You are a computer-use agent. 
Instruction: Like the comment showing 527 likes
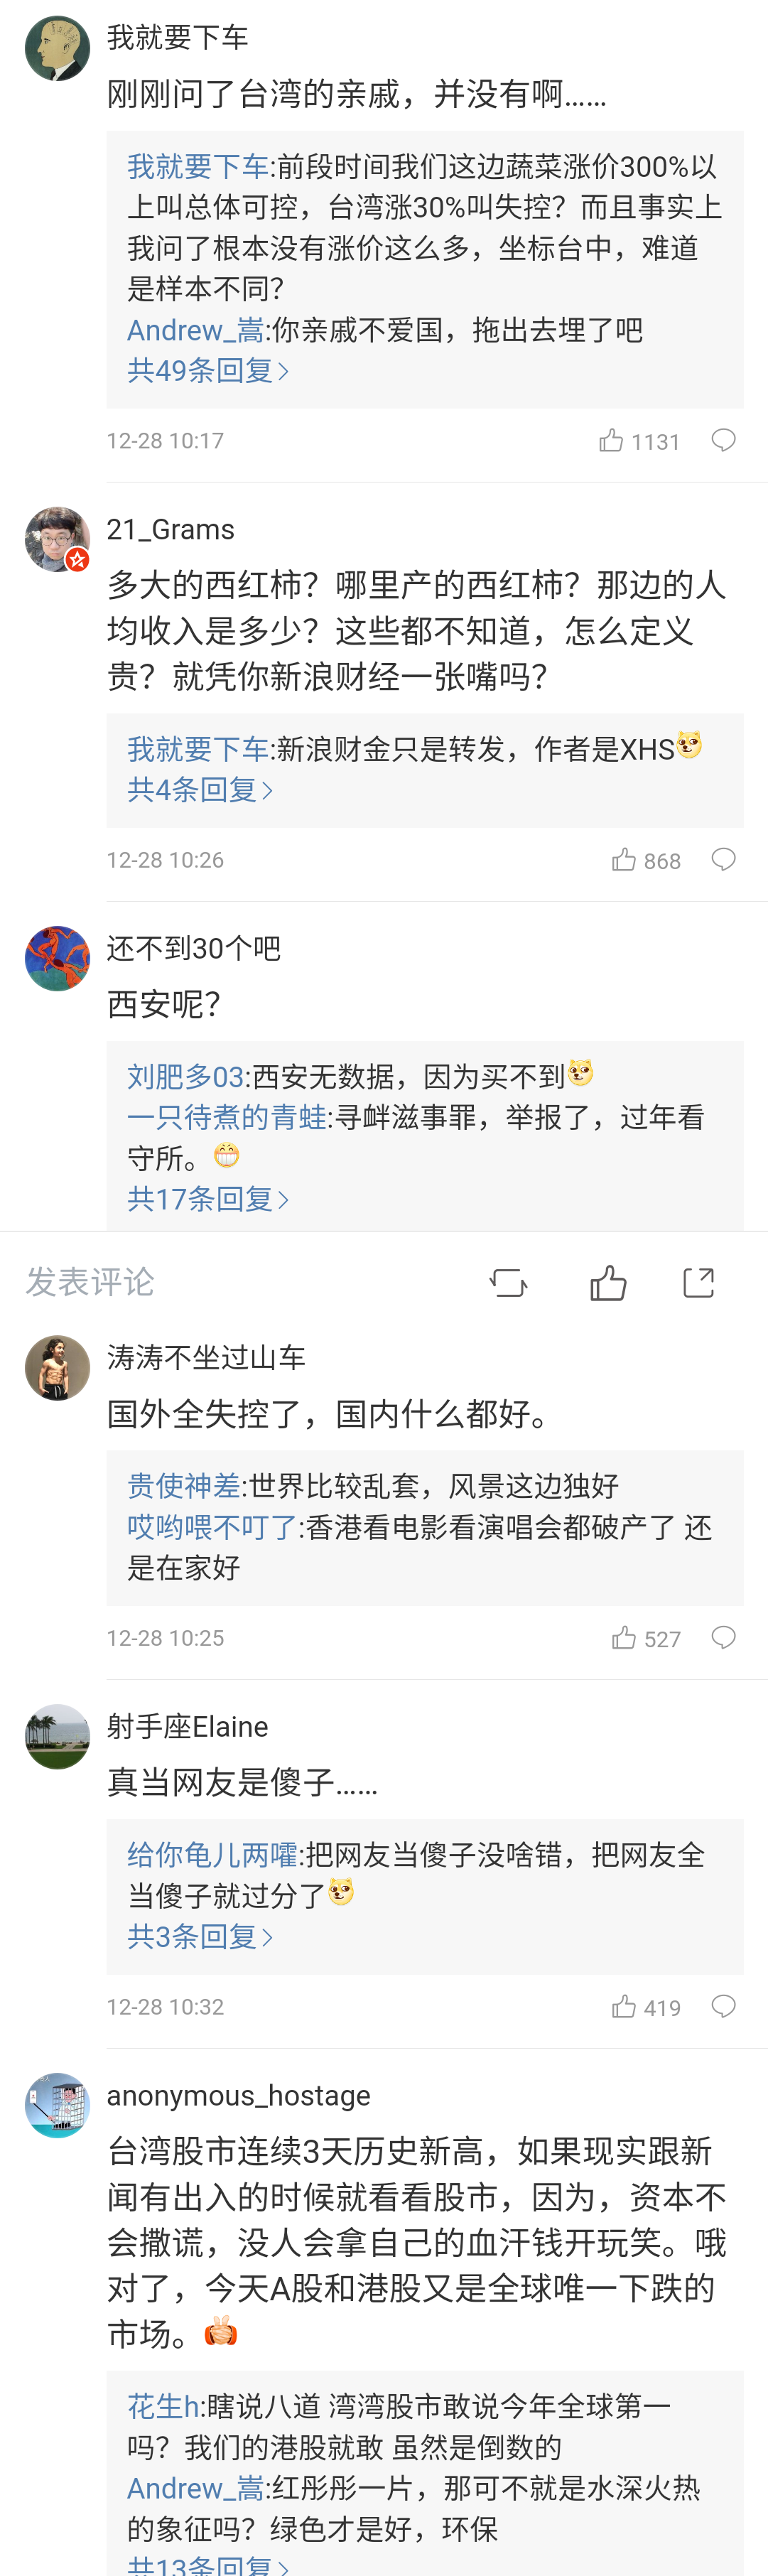click(624, 1638)
